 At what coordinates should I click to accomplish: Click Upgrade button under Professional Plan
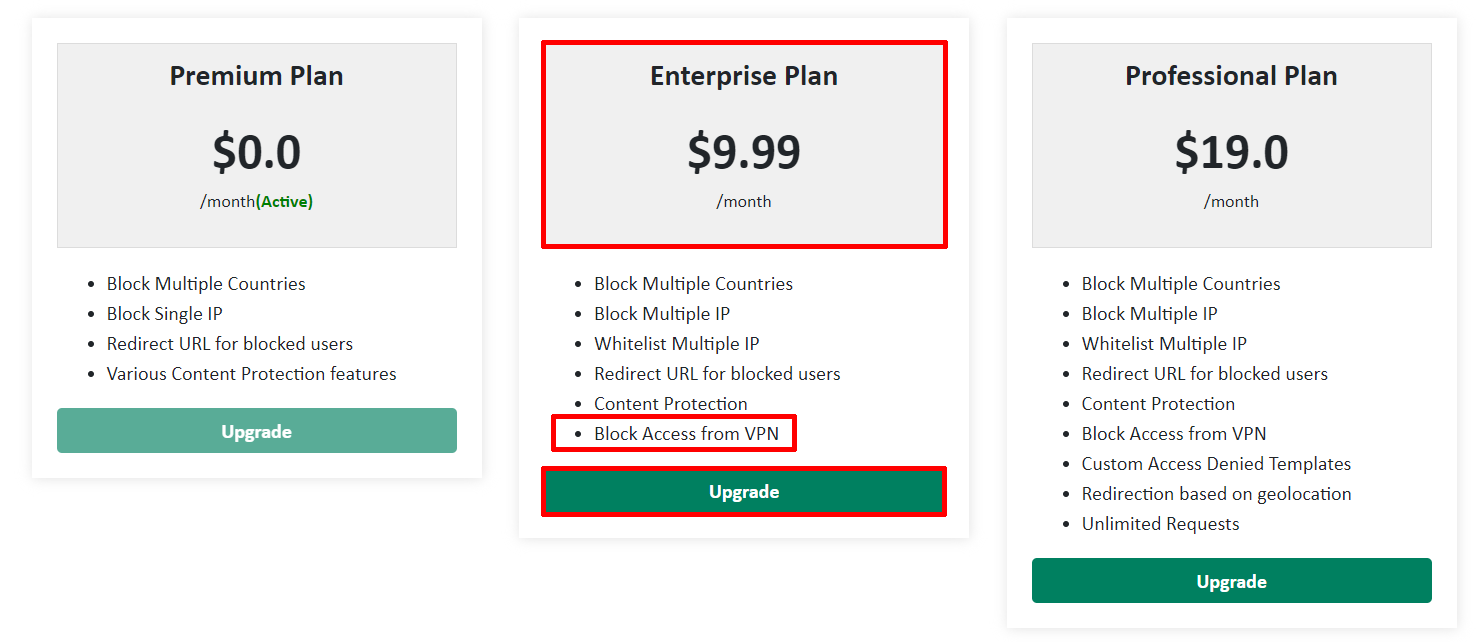click(1231, 580)
